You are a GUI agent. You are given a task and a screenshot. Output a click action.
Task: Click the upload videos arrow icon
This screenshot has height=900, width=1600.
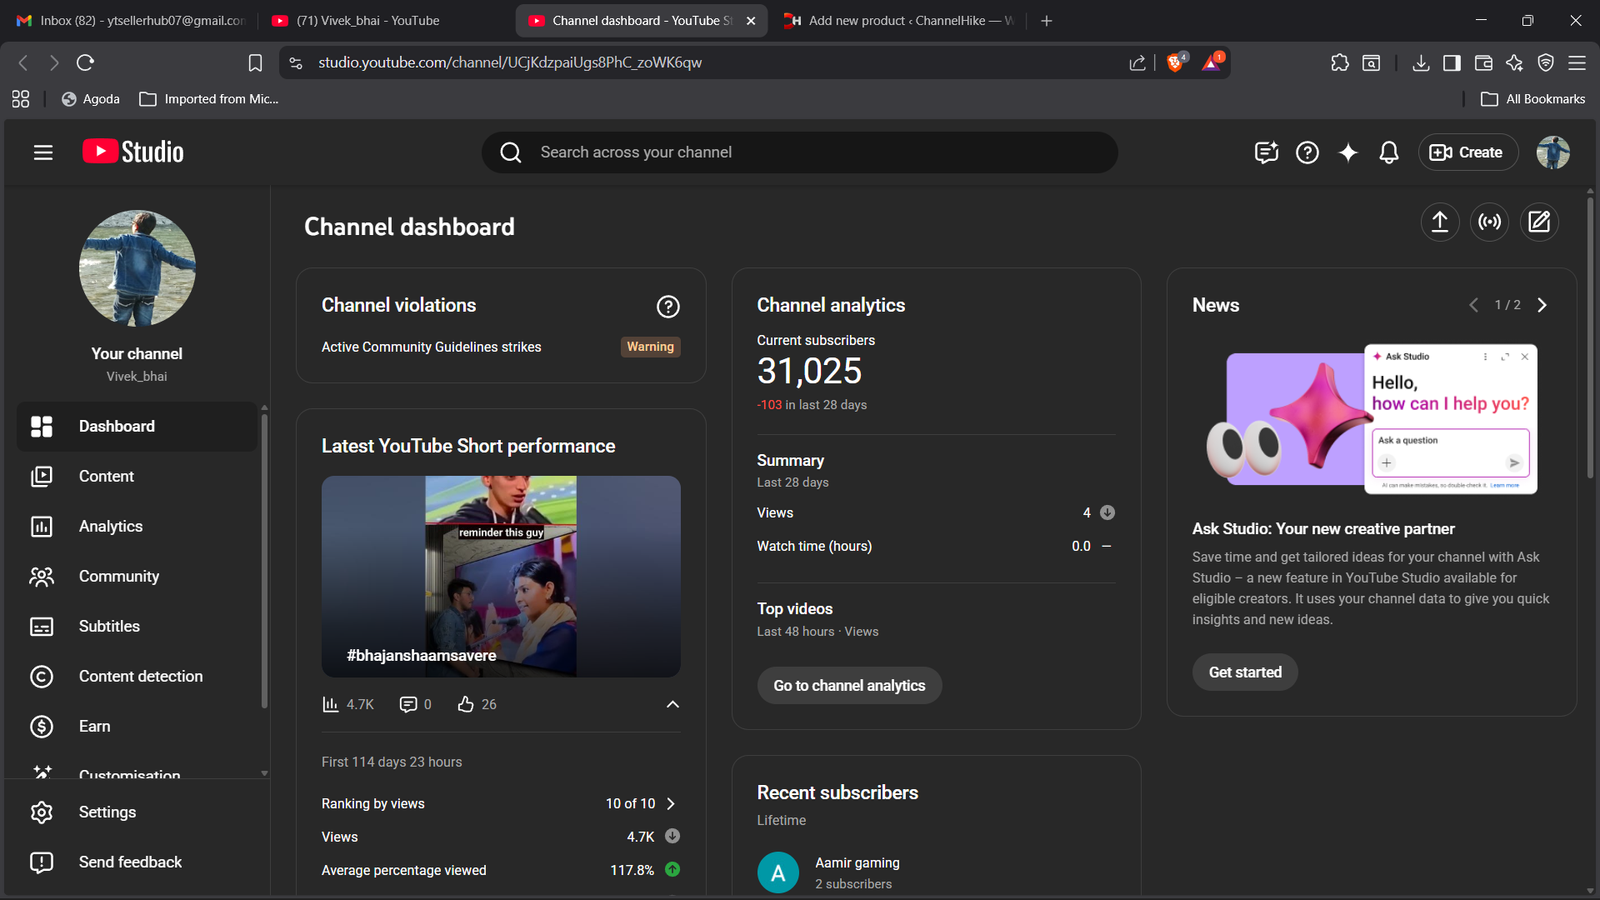click(1439, 222)
